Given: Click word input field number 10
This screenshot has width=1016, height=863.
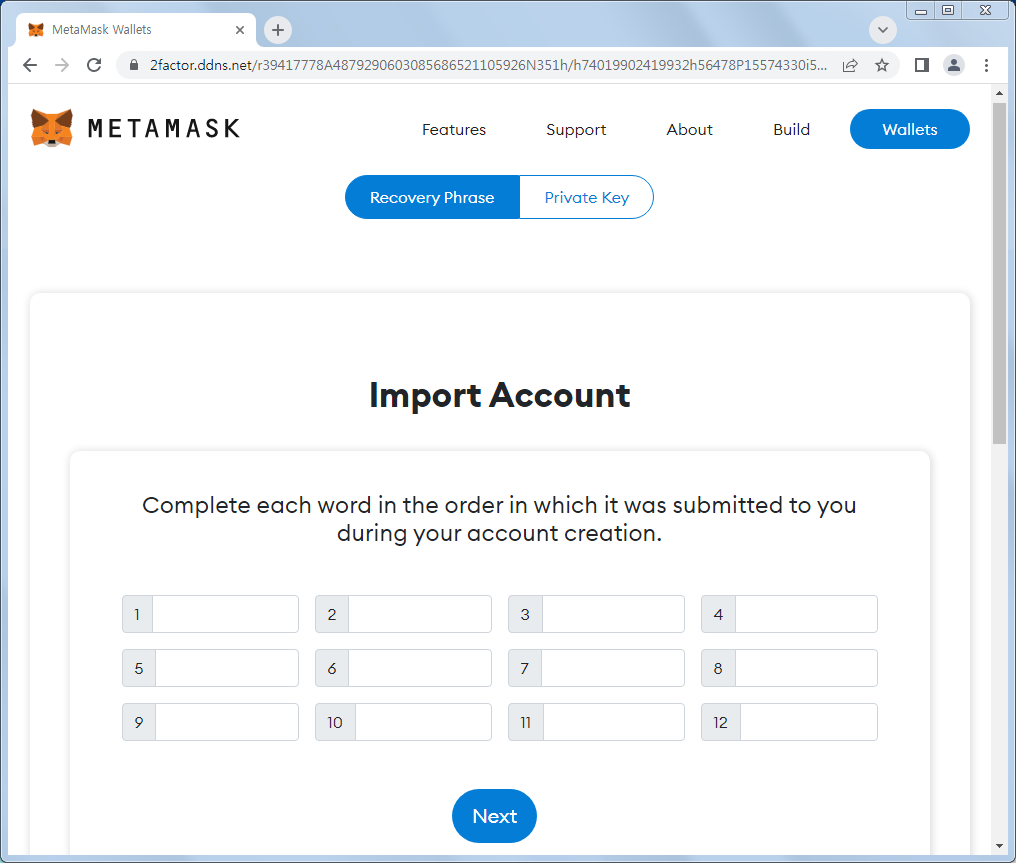Looking at the screenshot, I should (423, 722).
